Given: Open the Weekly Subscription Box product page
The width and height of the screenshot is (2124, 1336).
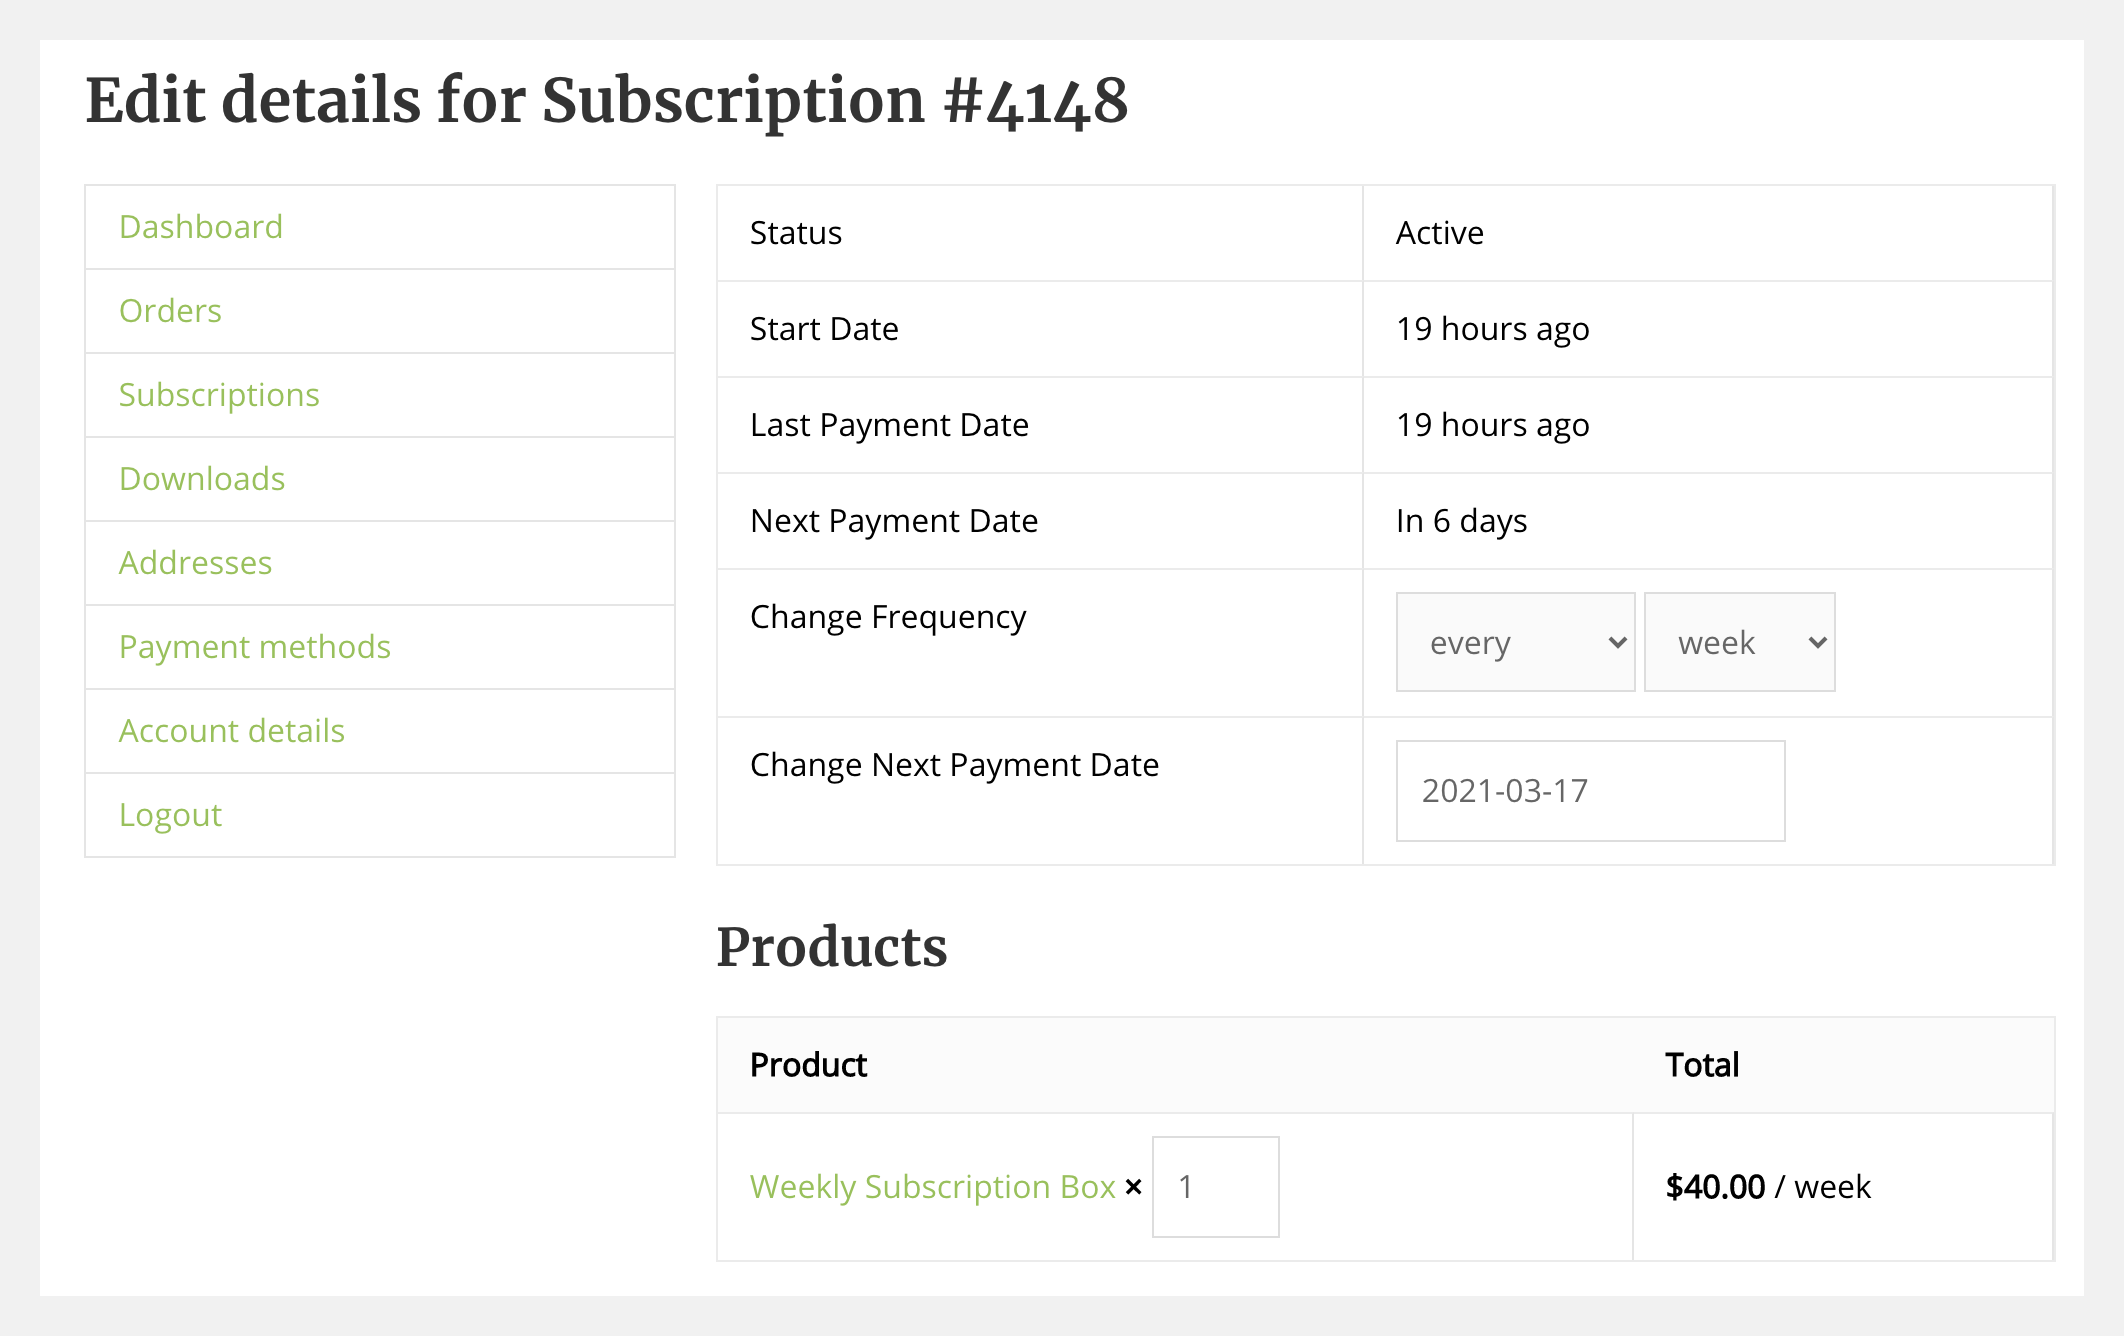Looking at the screenshot, I should [932, 1187].
